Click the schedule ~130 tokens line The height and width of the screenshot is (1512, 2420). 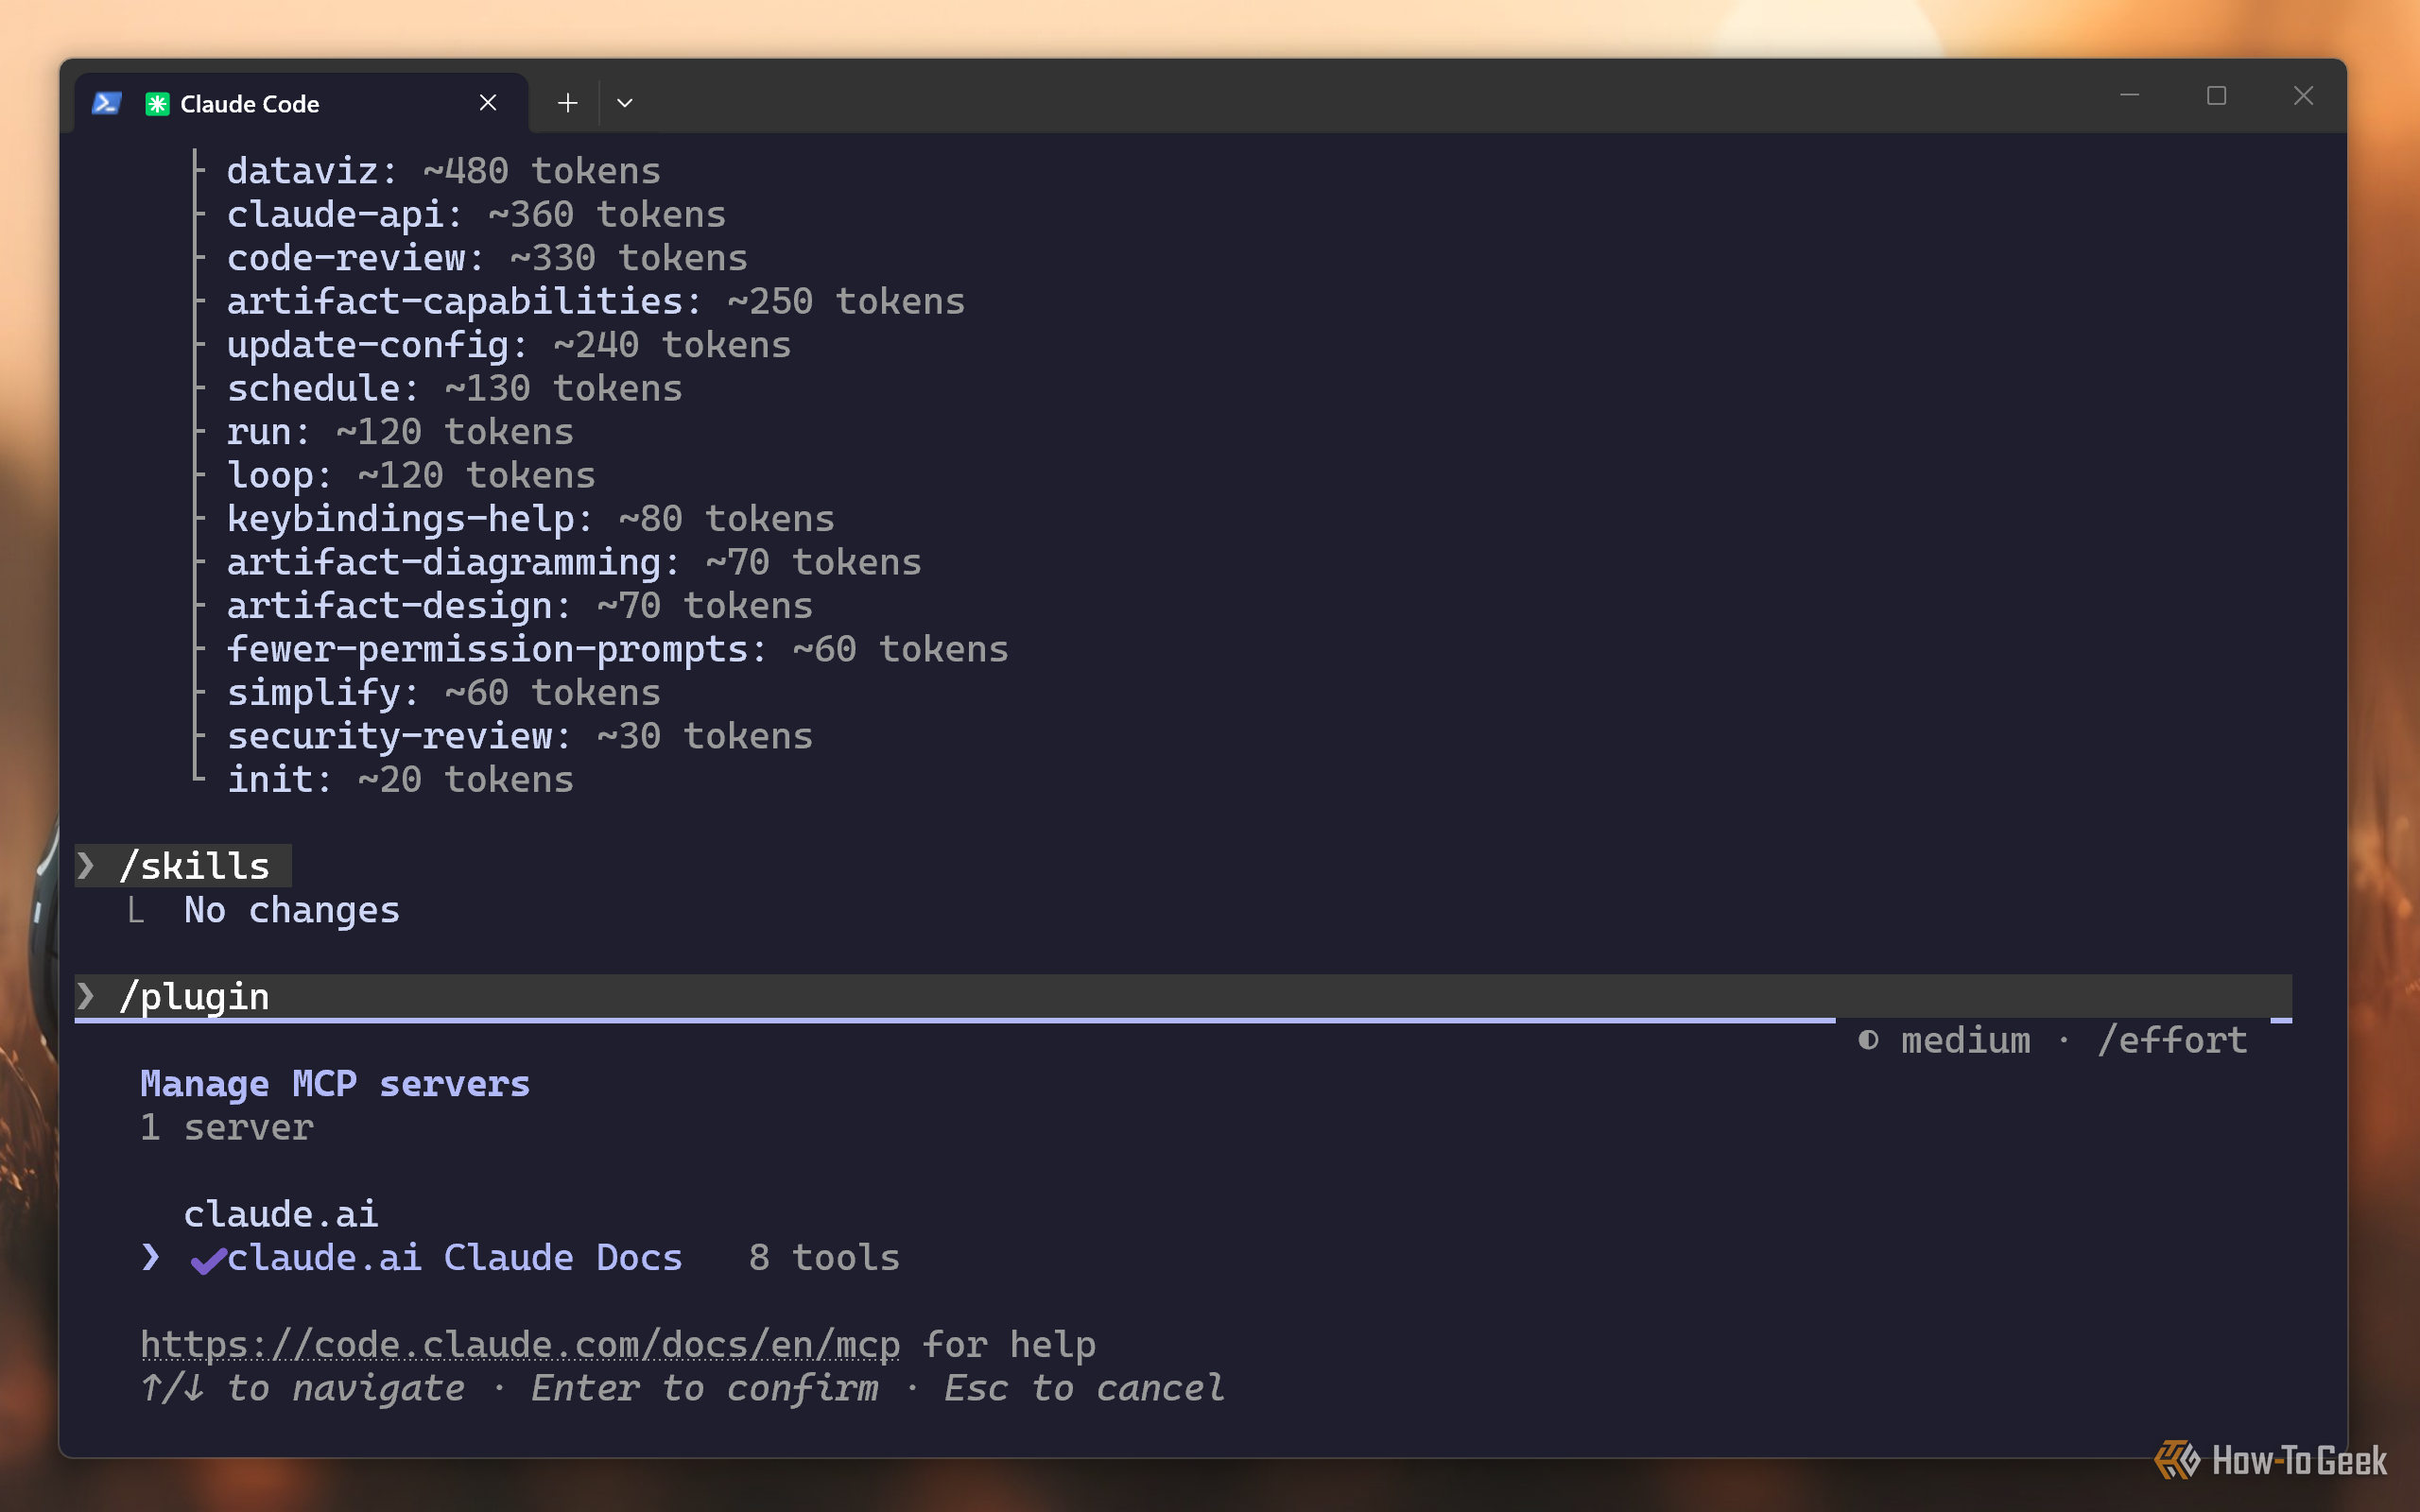(455, 389)
